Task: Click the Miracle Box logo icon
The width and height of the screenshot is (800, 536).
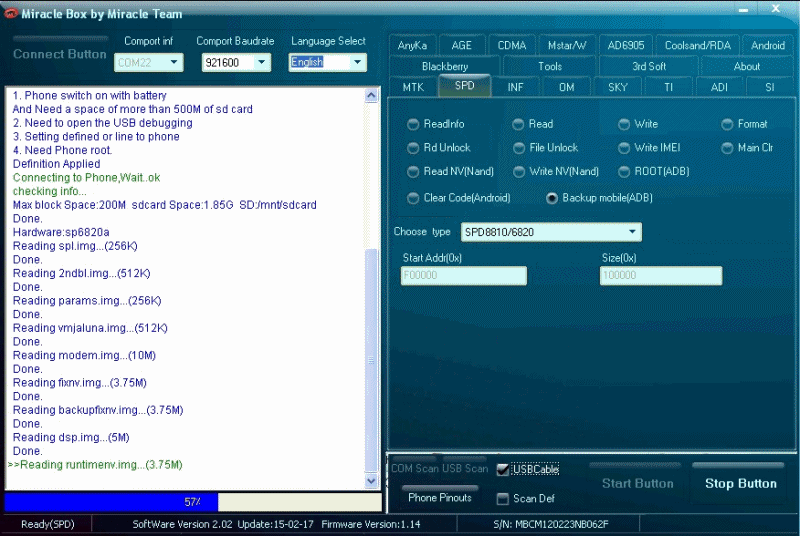Action: tap(10, 14)
